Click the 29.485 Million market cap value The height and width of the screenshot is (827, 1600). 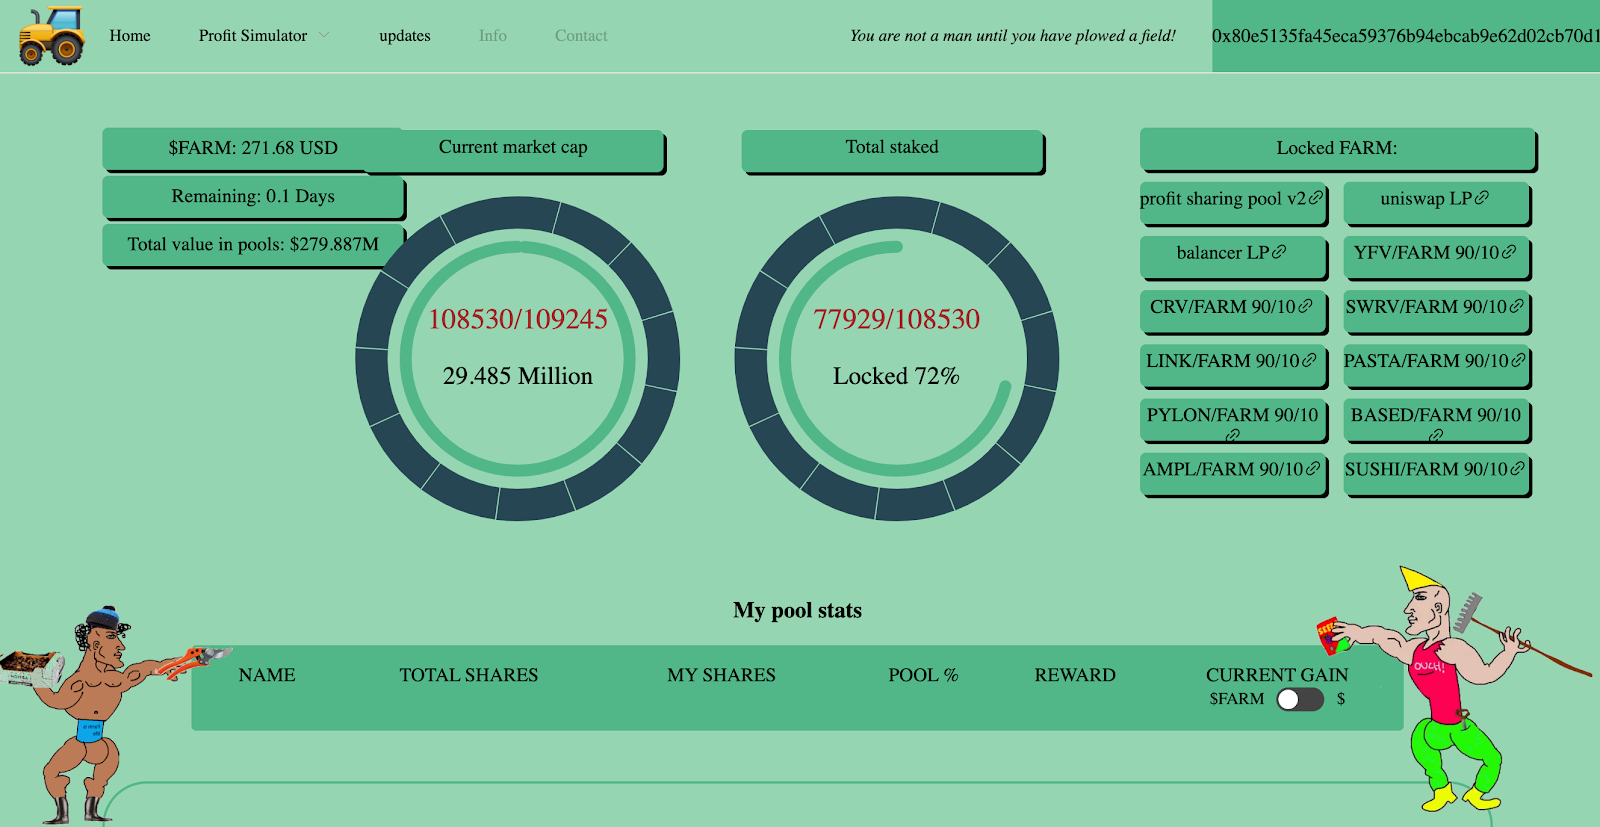518,376
